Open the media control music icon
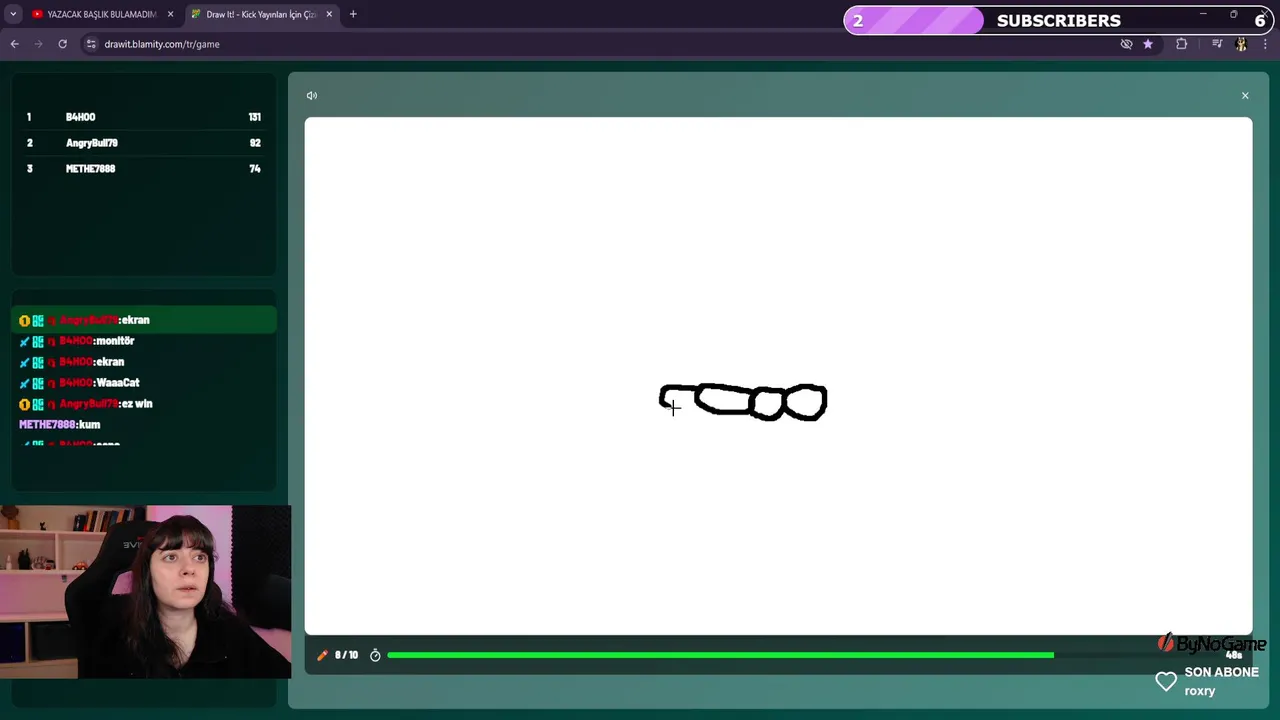Screen dimensions: 1280x720 (x=1217, y=44)
